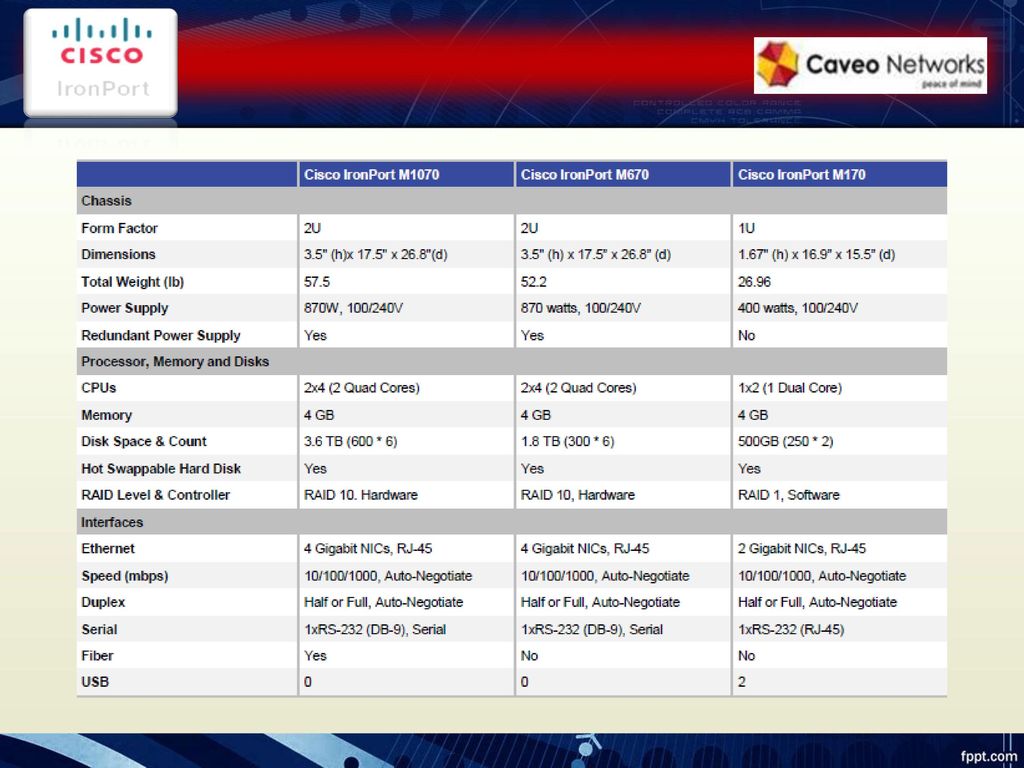
Task: Click the 1.8 TB (300 * 6) cell
Action: pyautogui.click(x=568, y=441)
